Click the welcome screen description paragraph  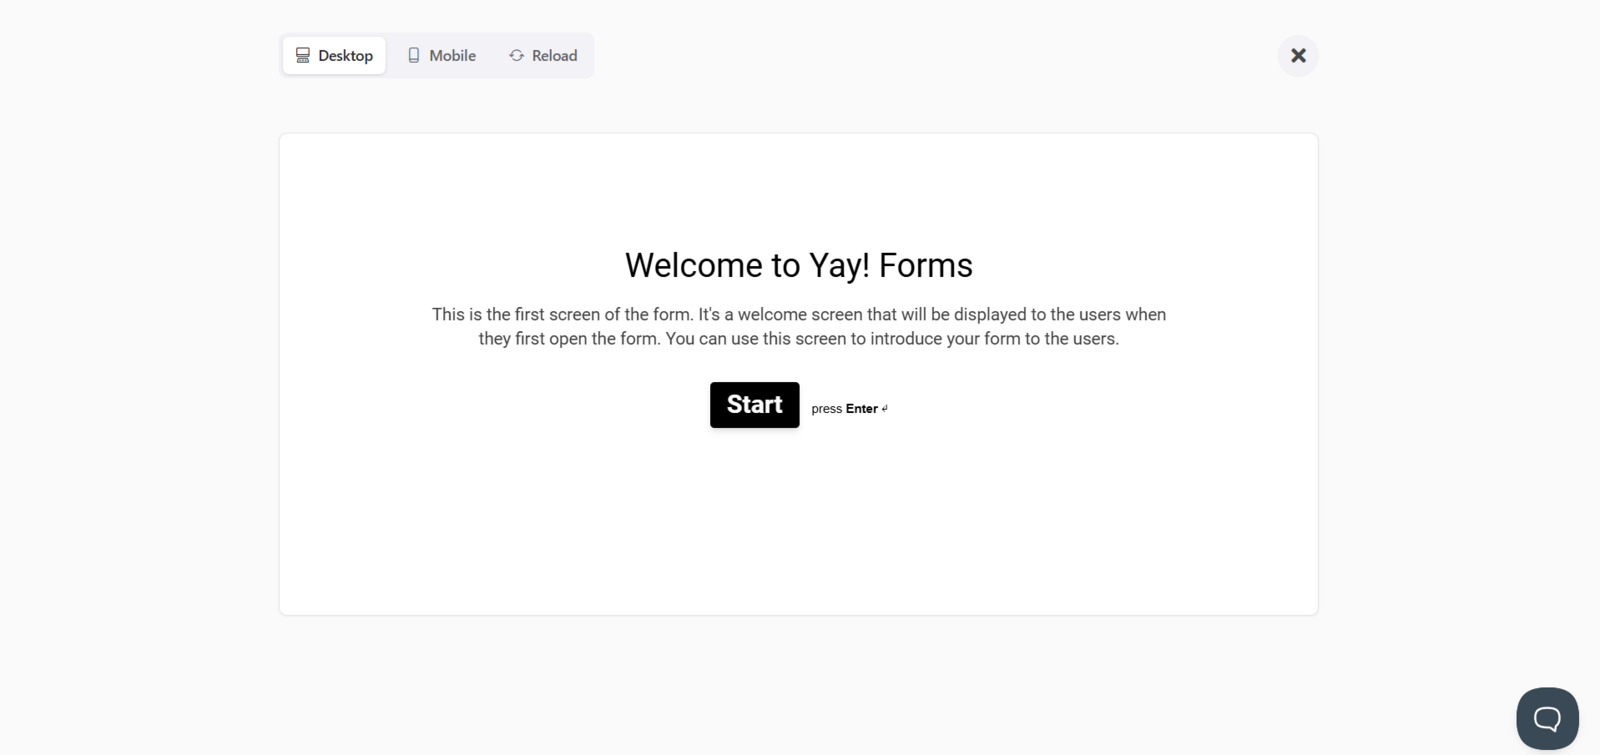tap(799, 326)
